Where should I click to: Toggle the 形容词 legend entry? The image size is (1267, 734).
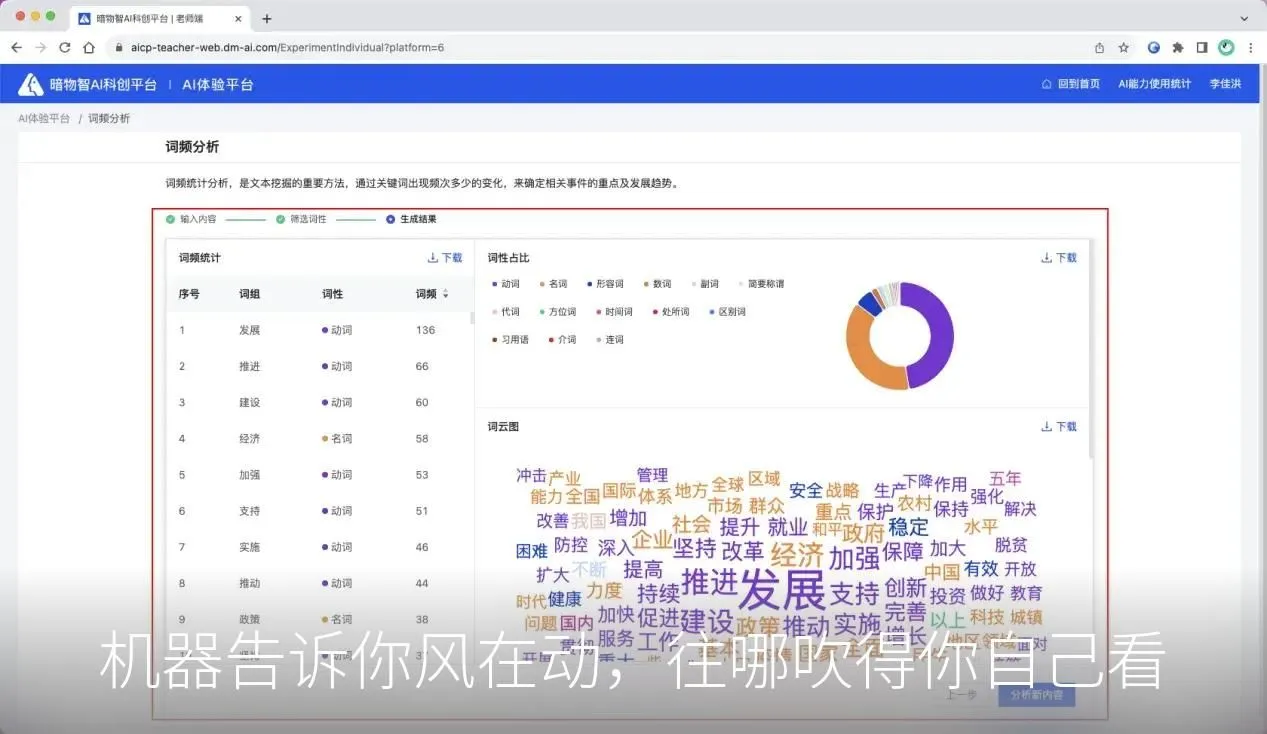[x=605, y=284]
